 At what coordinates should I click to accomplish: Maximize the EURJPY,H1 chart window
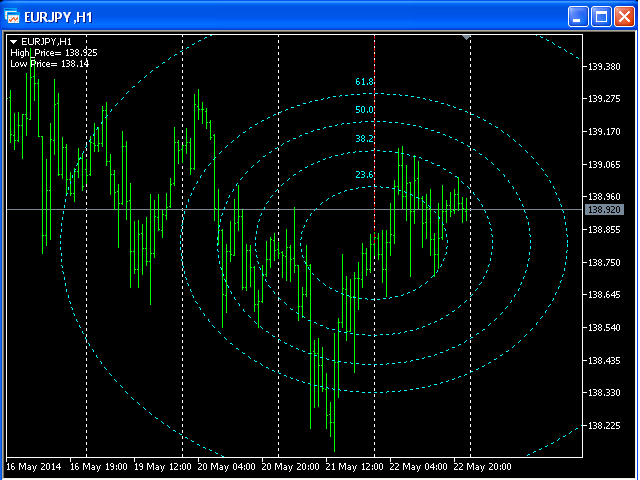pos(601,17)
